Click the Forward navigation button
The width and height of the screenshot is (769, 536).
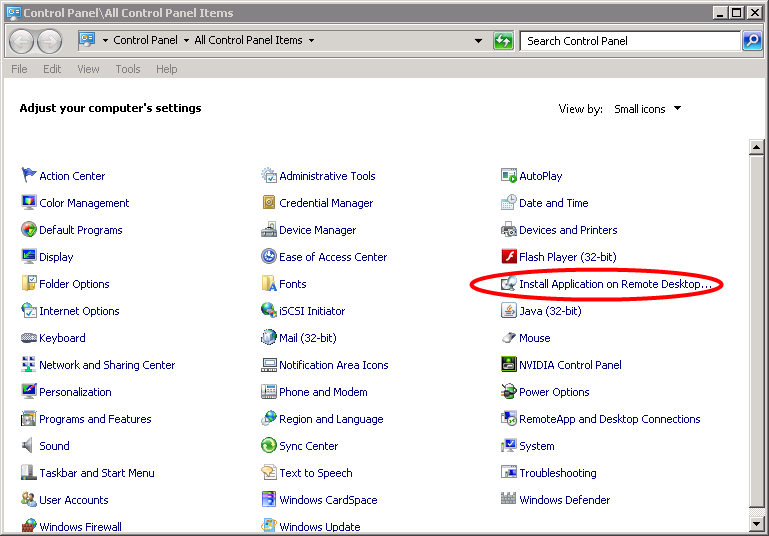[50, 41]
